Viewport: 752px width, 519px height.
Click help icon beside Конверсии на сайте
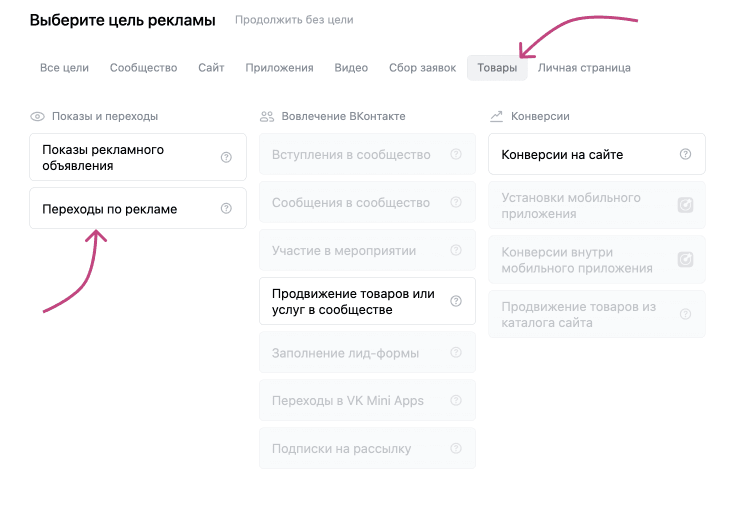tap(685, 155)
